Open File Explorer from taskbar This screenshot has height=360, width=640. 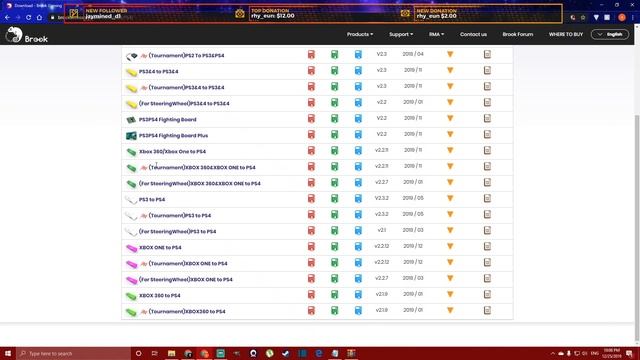(171, 353)
